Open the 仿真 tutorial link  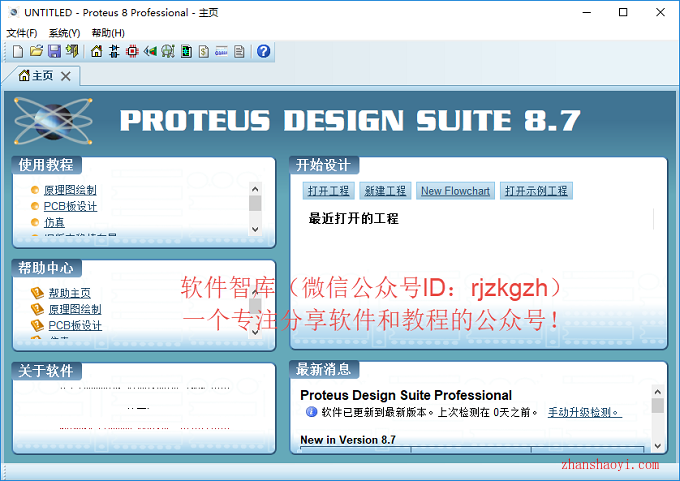[54, 222]
